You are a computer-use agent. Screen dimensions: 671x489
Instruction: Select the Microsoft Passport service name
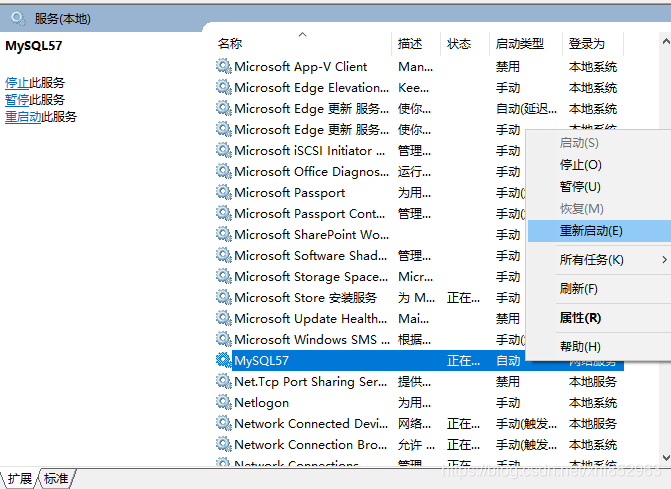289,192
